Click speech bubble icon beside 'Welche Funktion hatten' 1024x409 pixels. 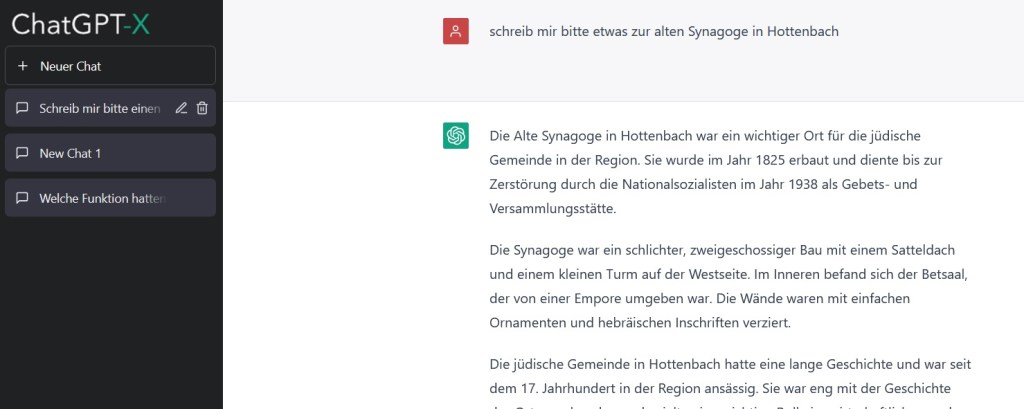23,198
